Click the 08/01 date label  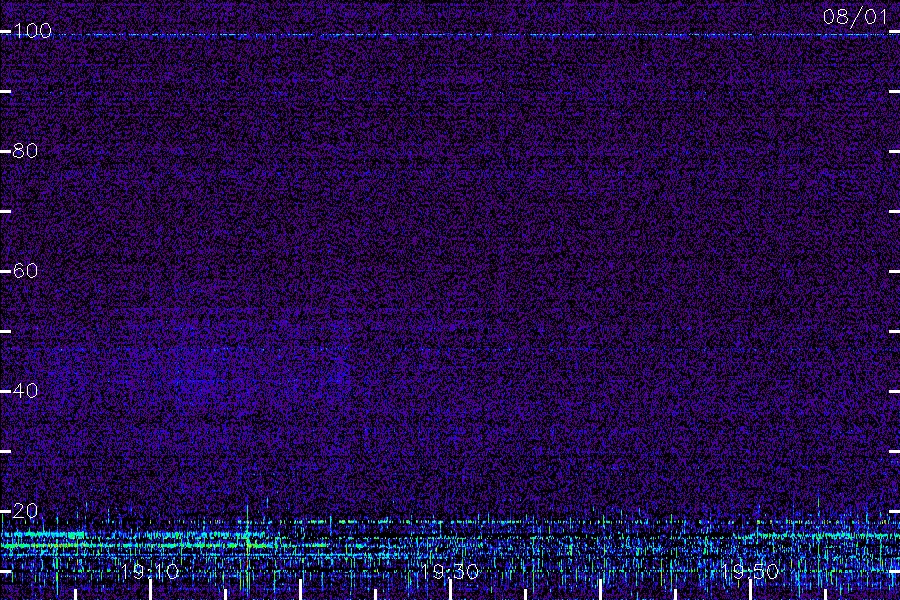point(855,17)
